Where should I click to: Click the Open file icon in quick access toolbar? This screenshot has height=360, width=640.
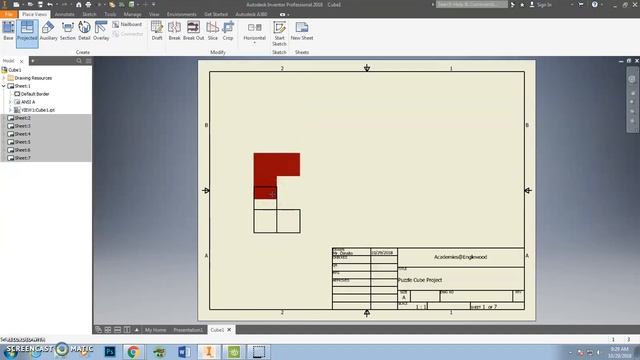coord(30,4)
